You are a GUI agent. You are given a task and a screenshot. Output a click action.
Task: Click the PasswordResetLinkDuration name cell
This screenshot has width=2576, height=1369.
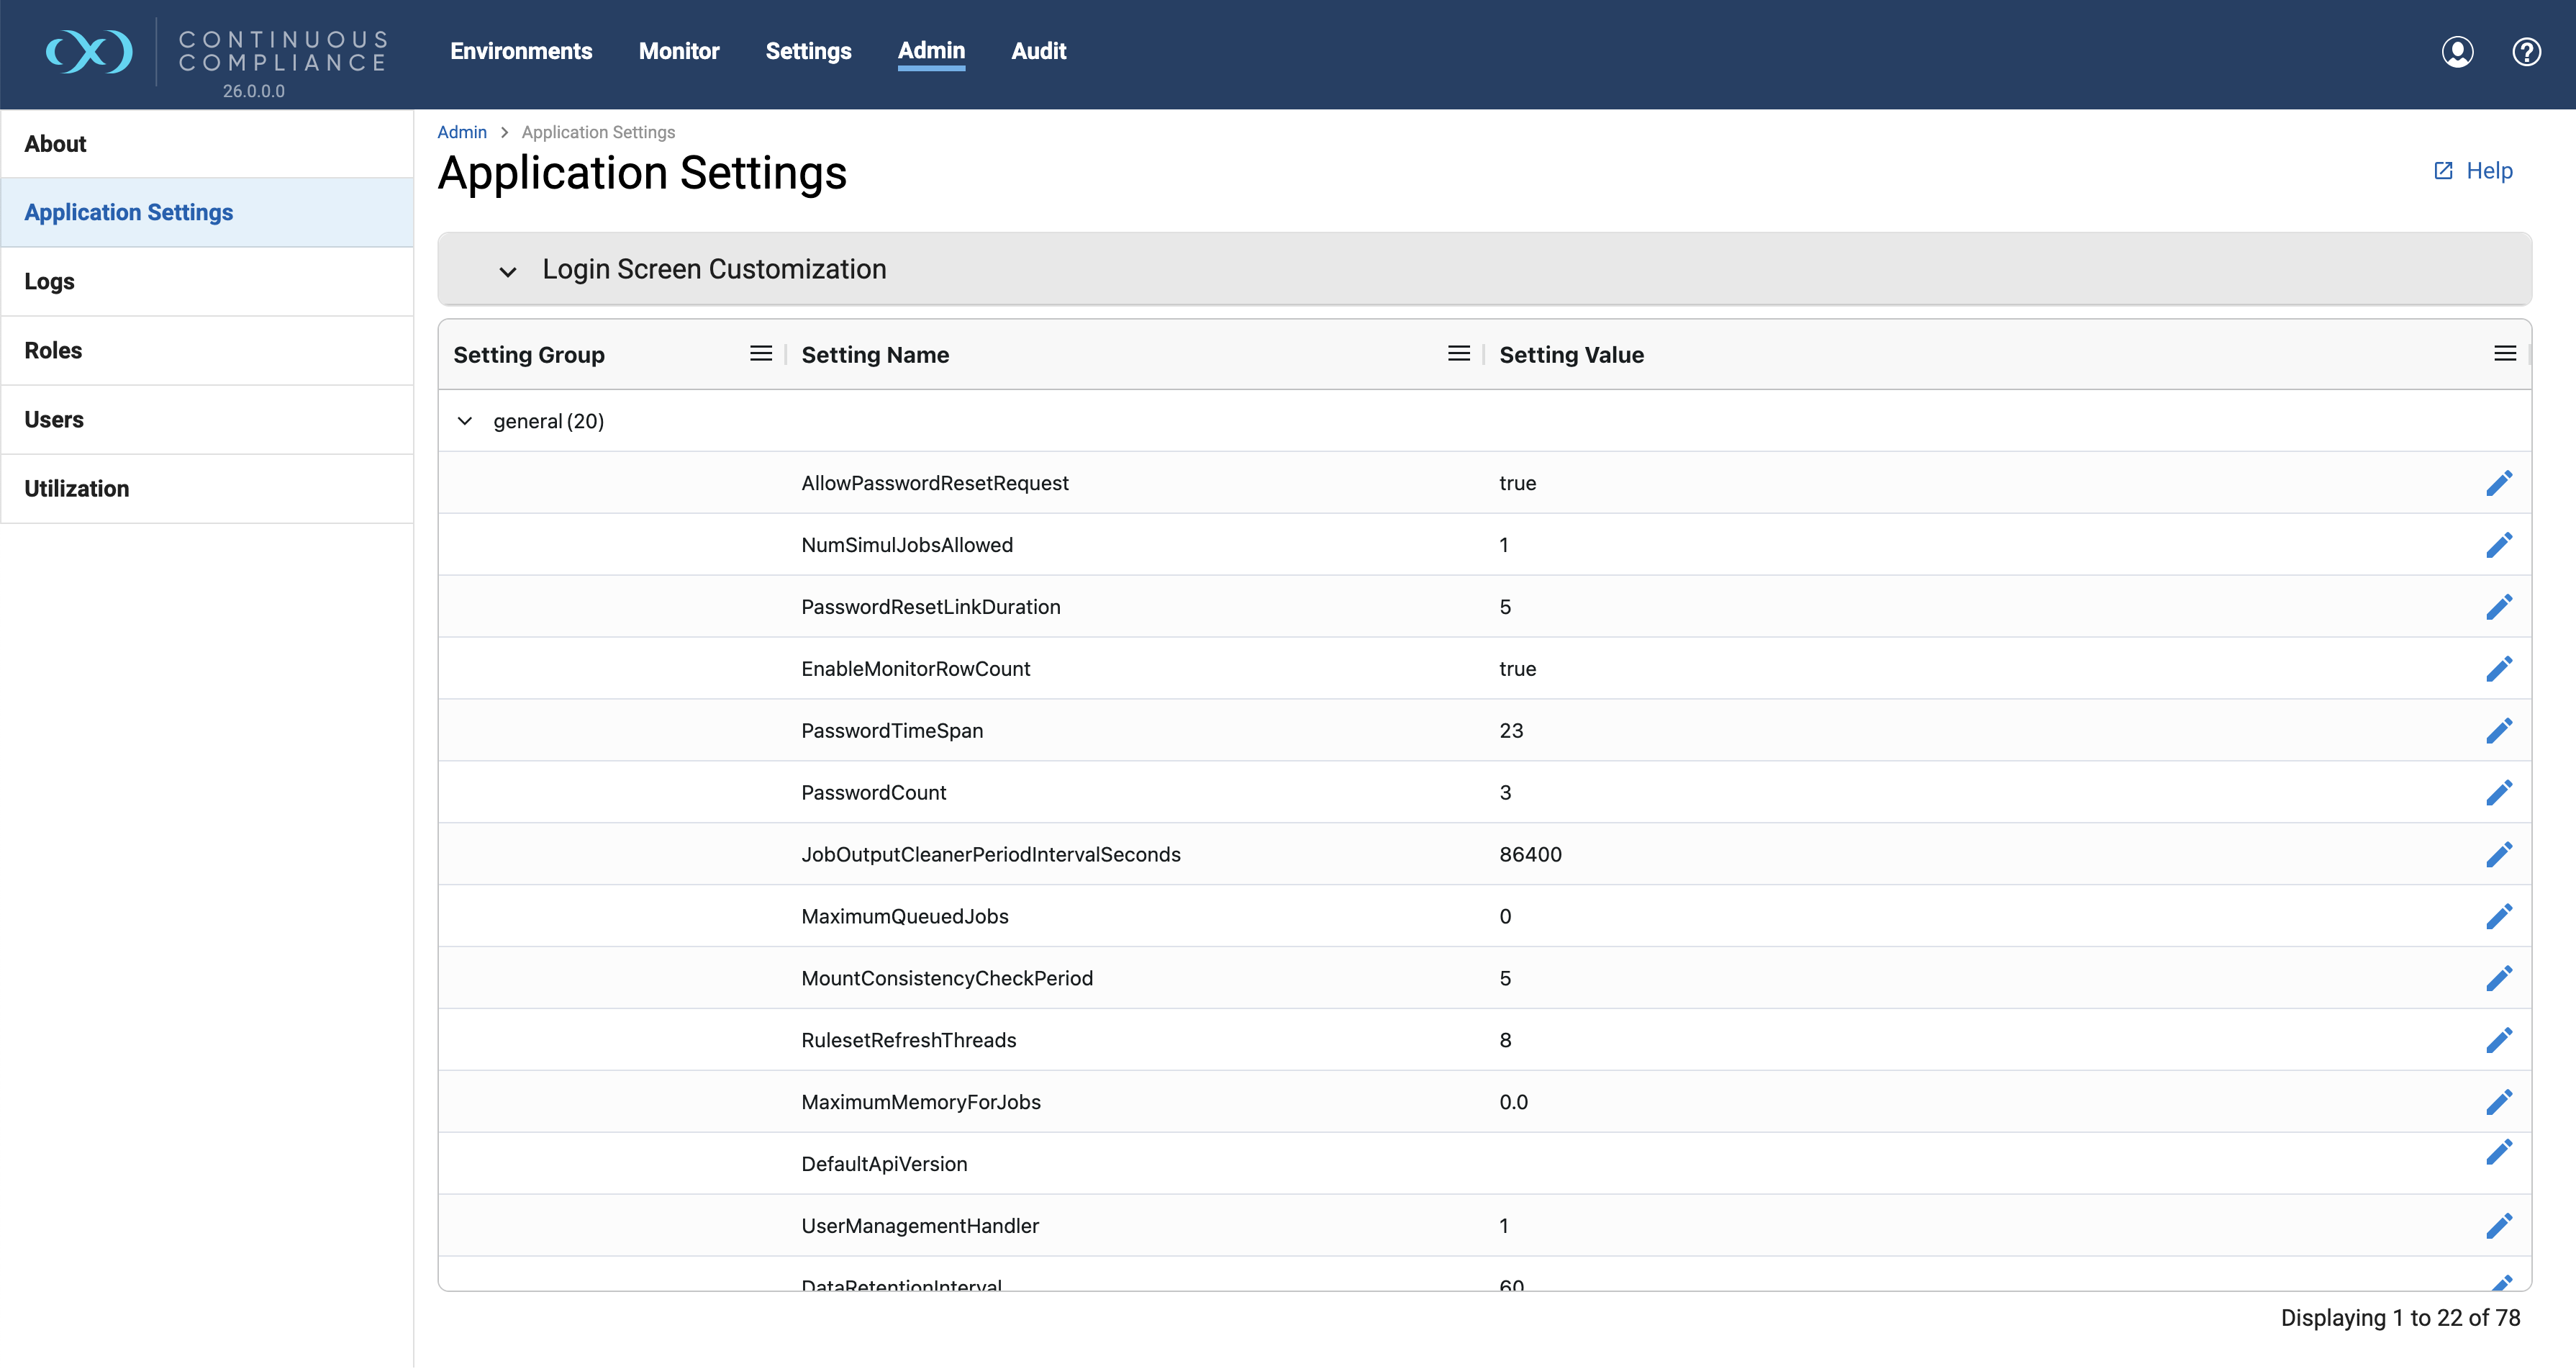coord(930,607)
